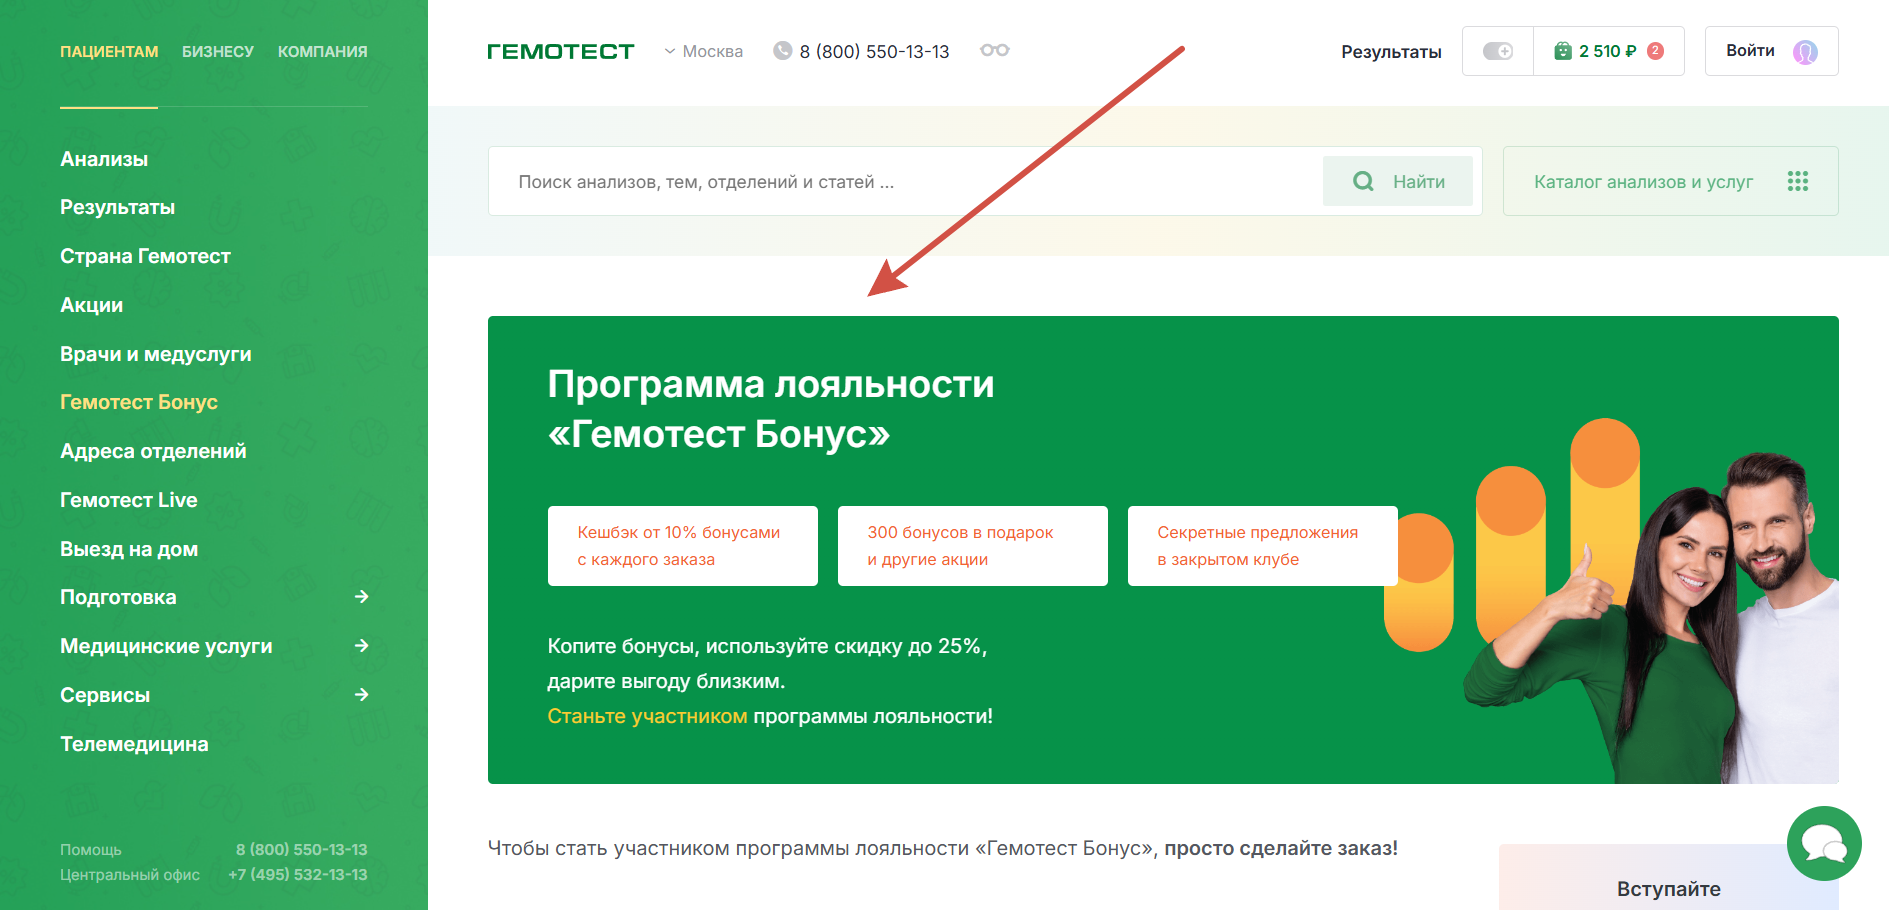Image resolution: width=1889 pixels, height=910 pixels.
Task: Open the chat bubble widget
Action: [x=1824, y=844]
